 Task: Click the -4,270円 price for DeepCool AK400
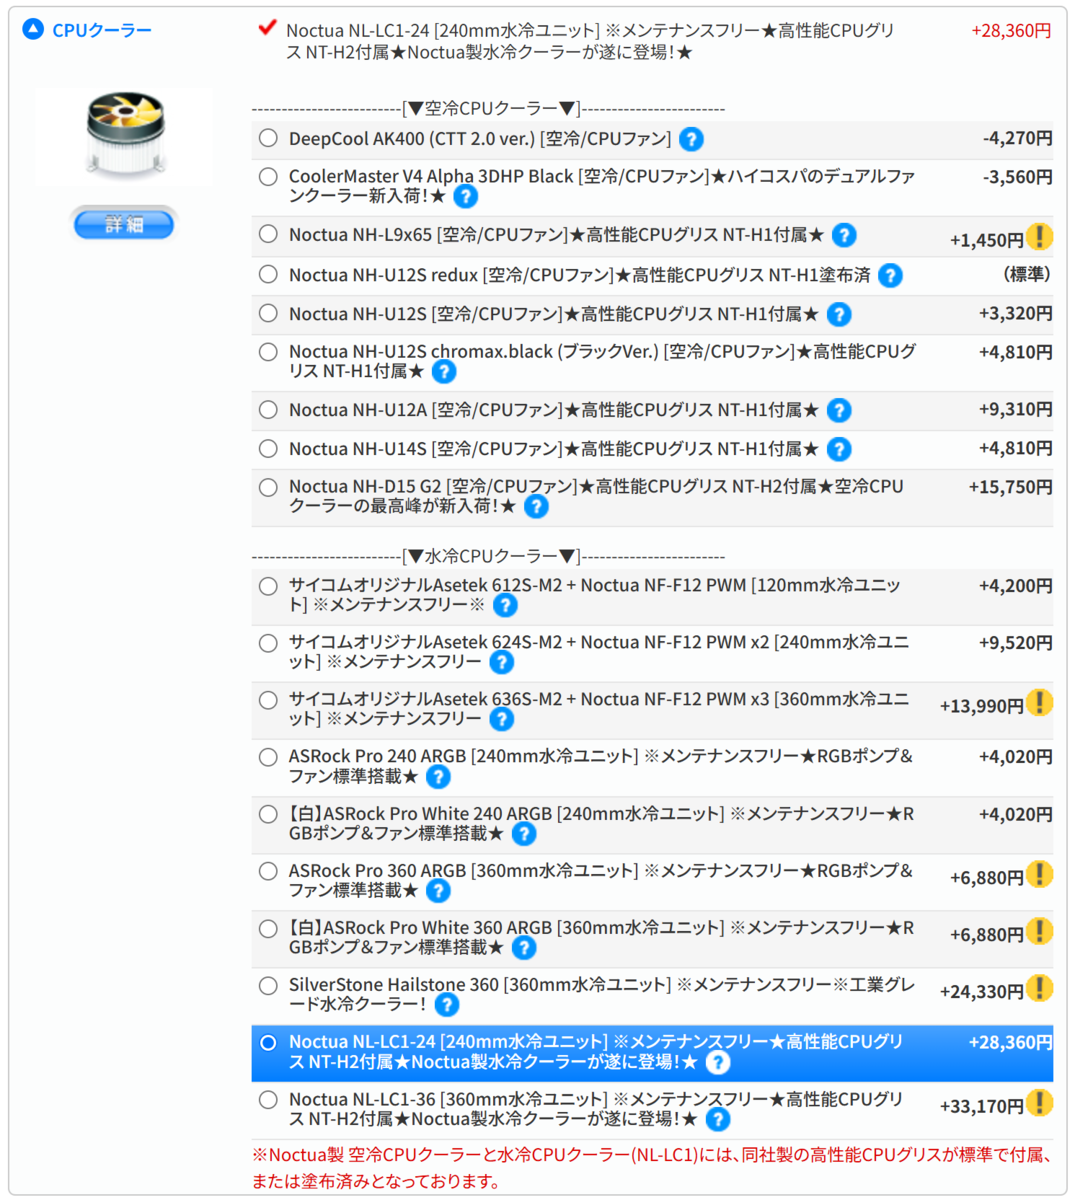(x=1017, y=138)
